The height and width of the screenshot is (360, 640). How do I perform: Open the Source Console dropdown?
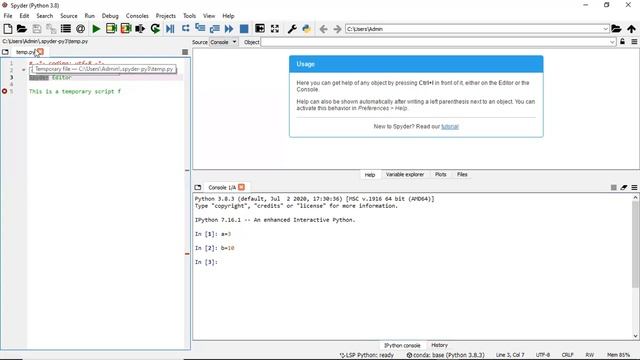(224, 42)
